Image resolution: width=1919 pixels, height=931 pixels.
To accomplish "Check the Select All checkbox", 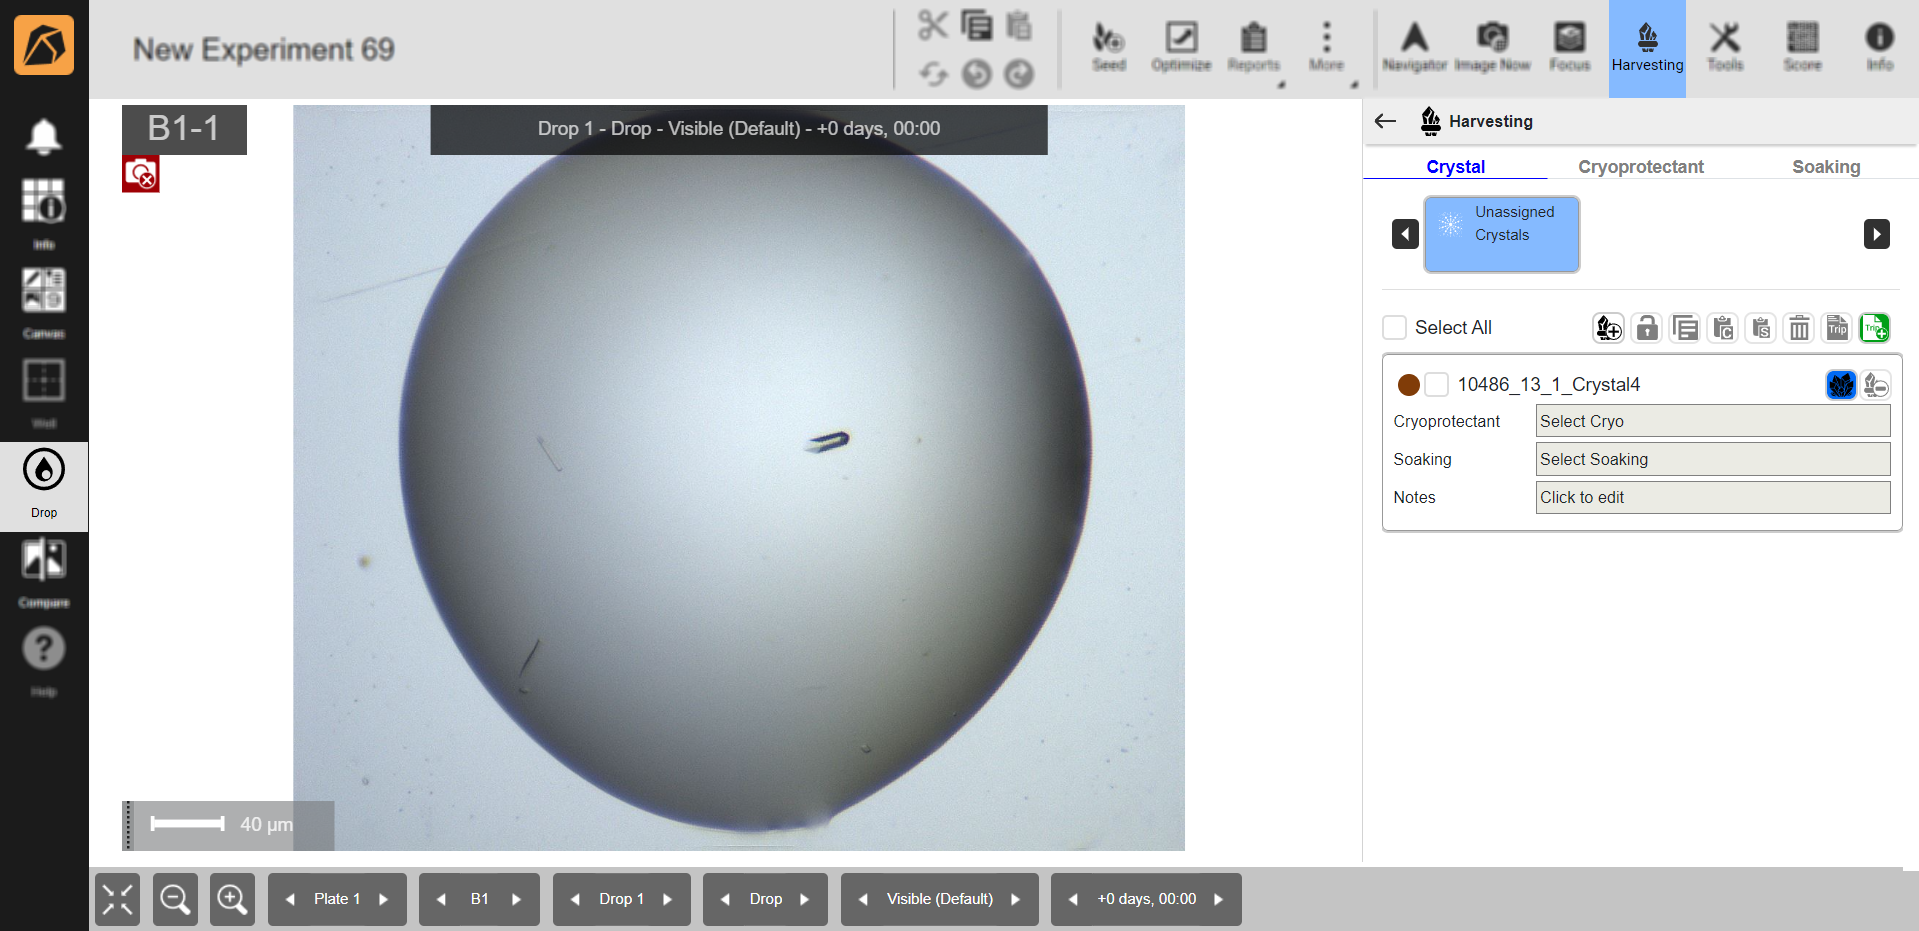I will point(1394,328).
